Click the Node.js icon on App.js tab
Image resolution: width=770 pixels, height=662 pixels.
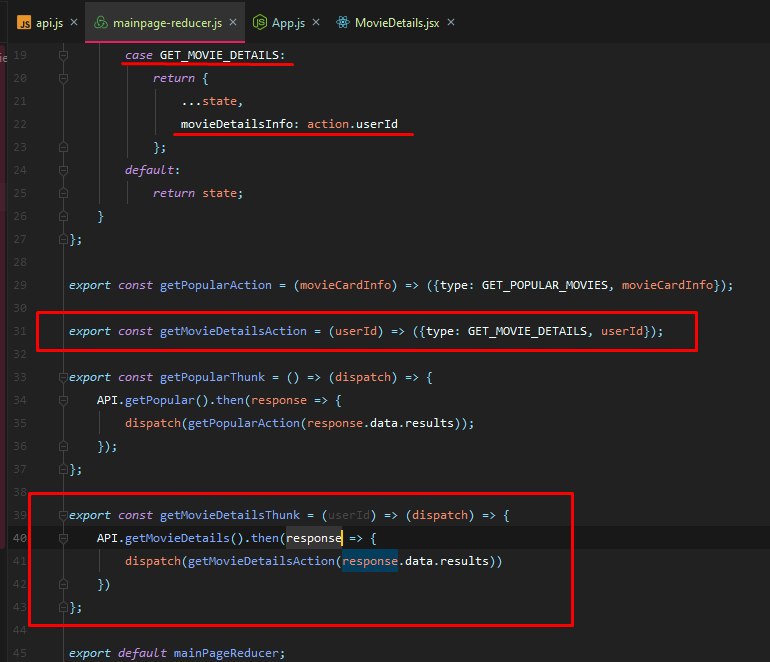[x=259, y=22]
